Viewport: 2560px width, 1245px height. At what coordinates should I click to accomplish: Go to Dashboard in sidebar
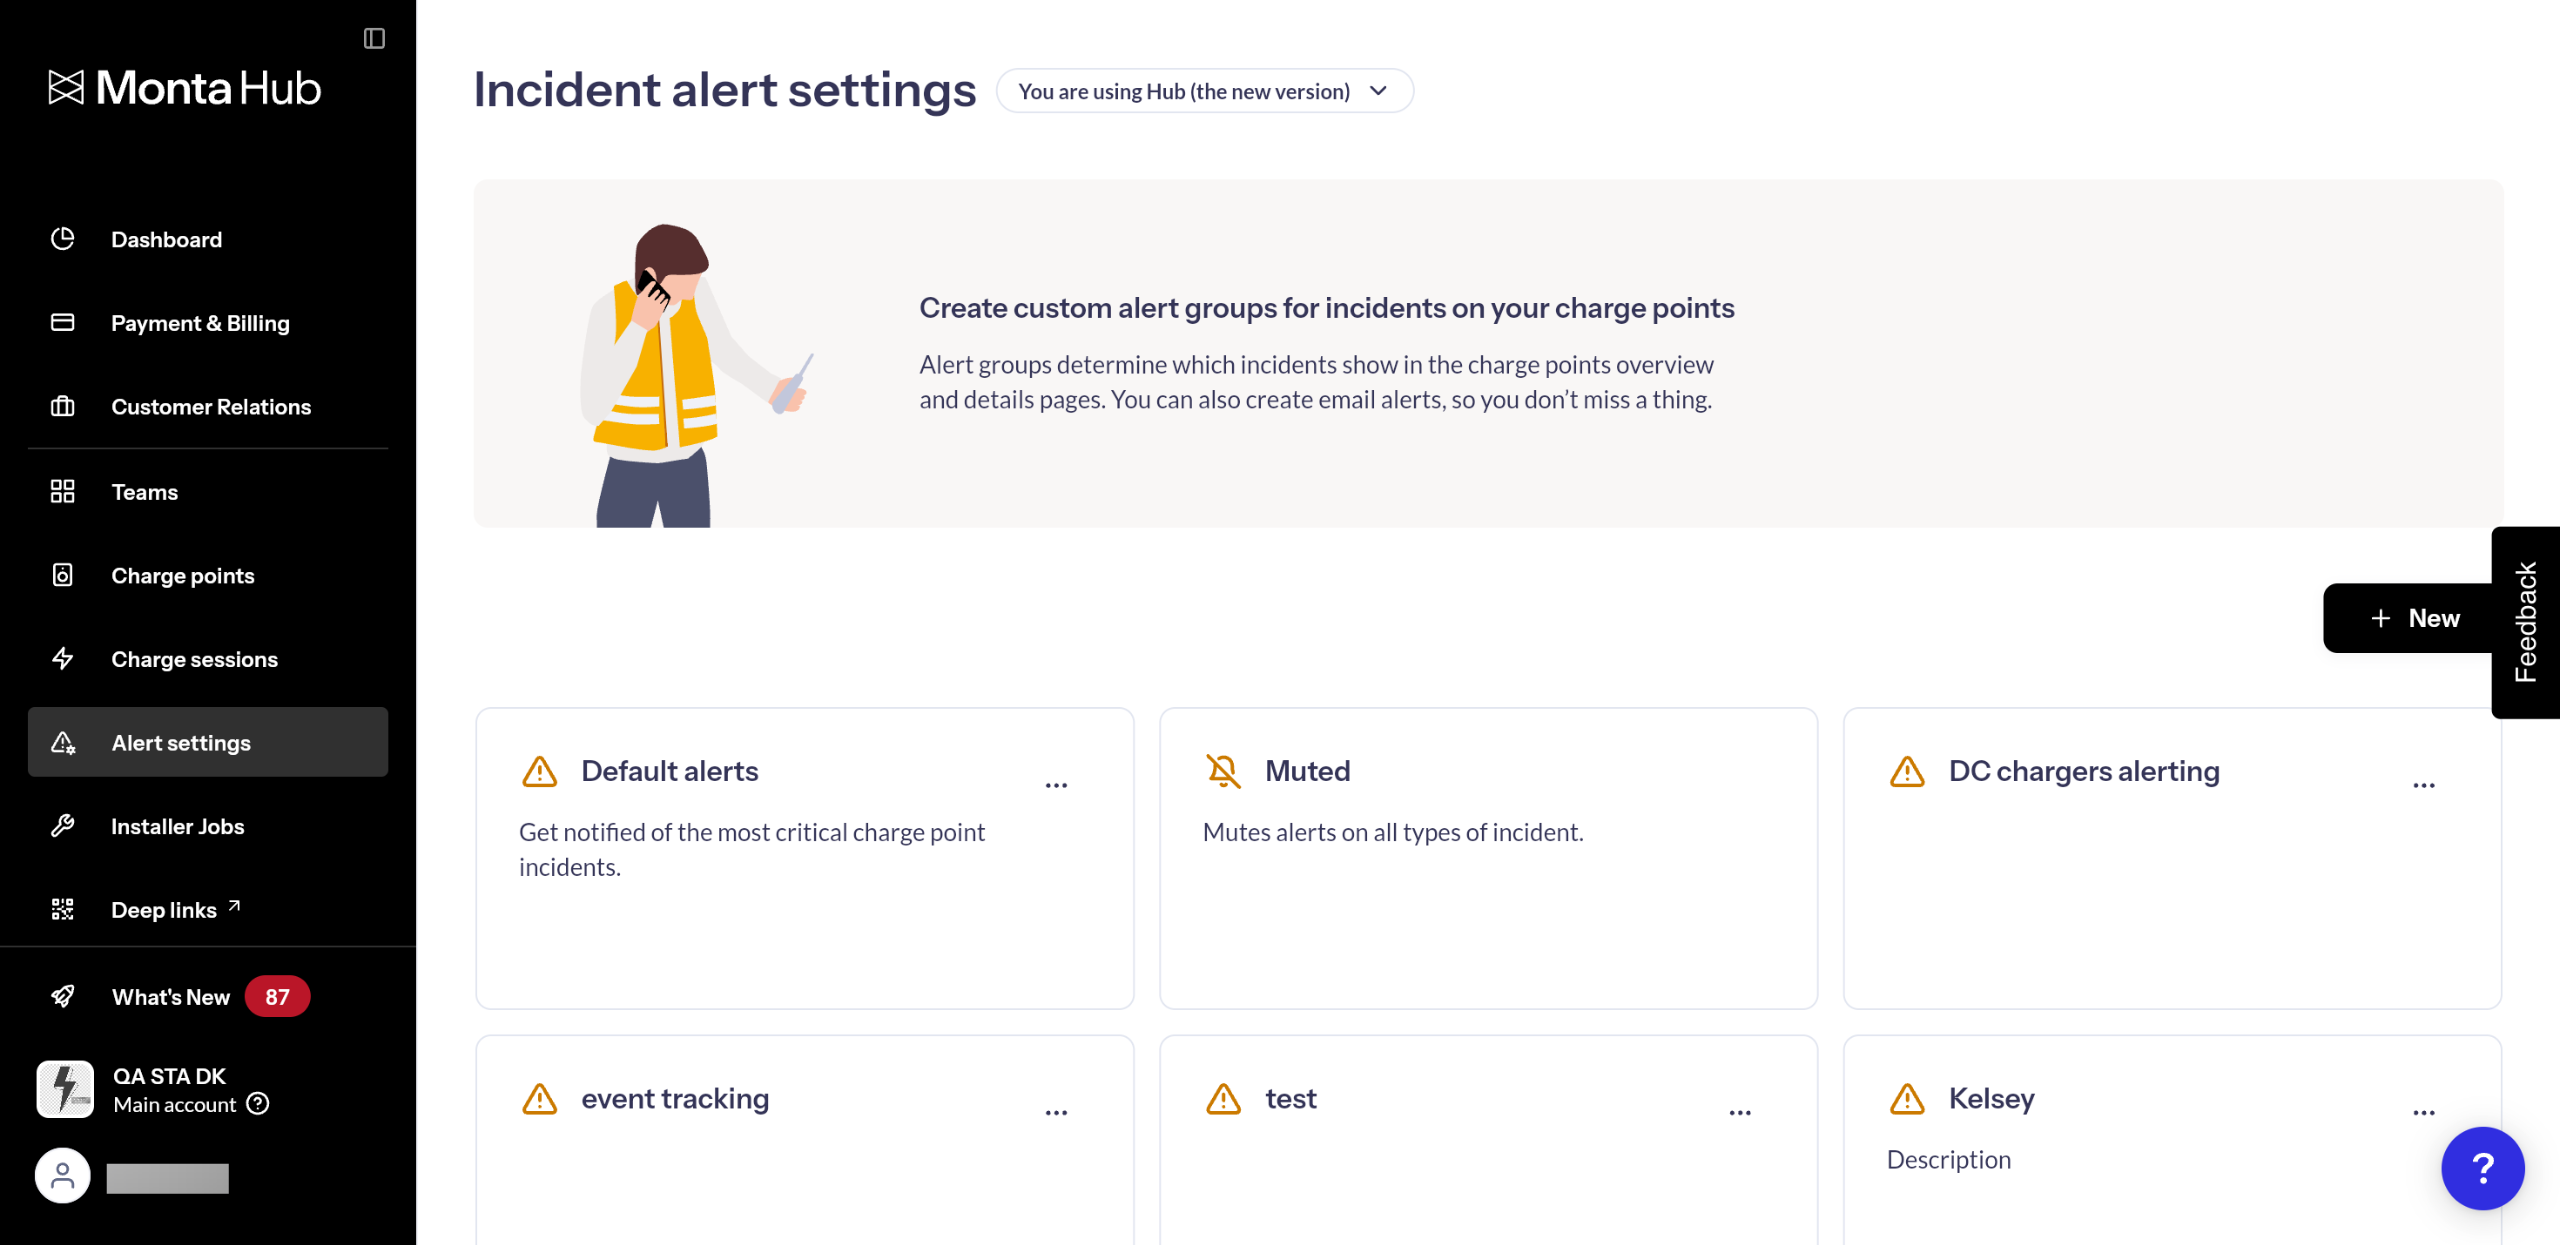pos(166,240)
